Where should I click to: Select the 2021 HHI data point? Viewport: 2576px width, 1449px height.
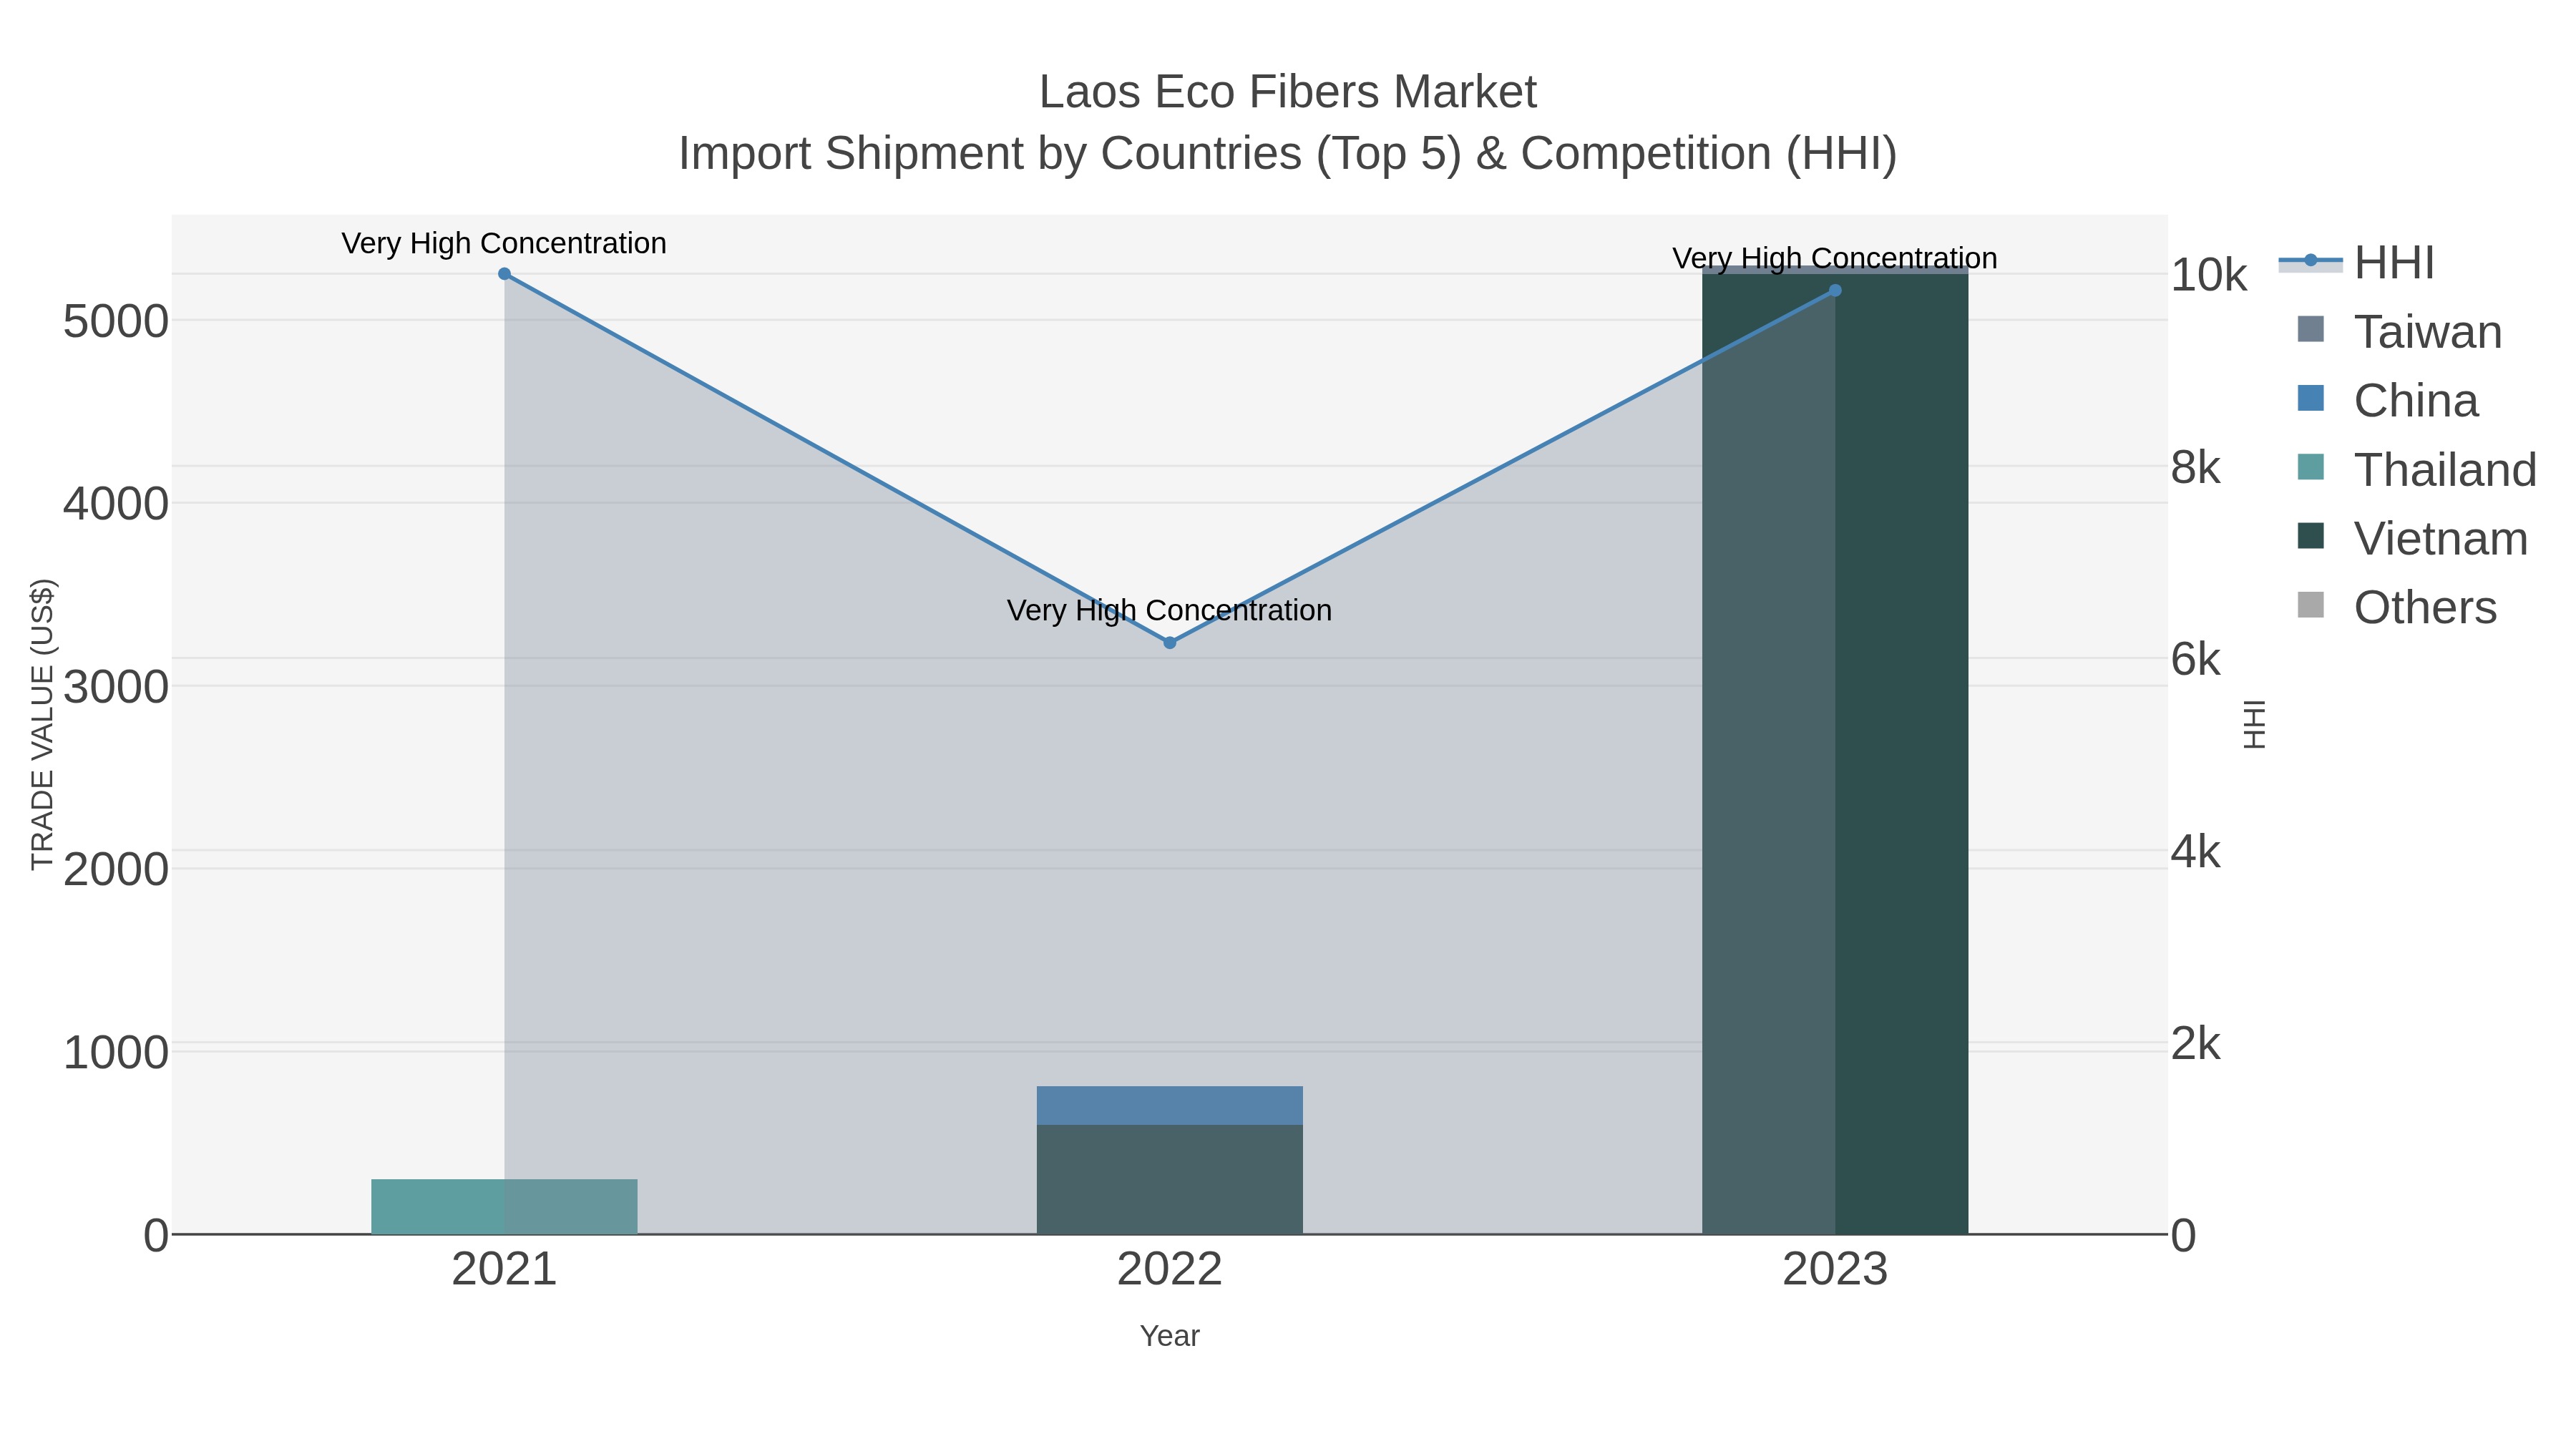pyautogui.click(x=504, y=274)
